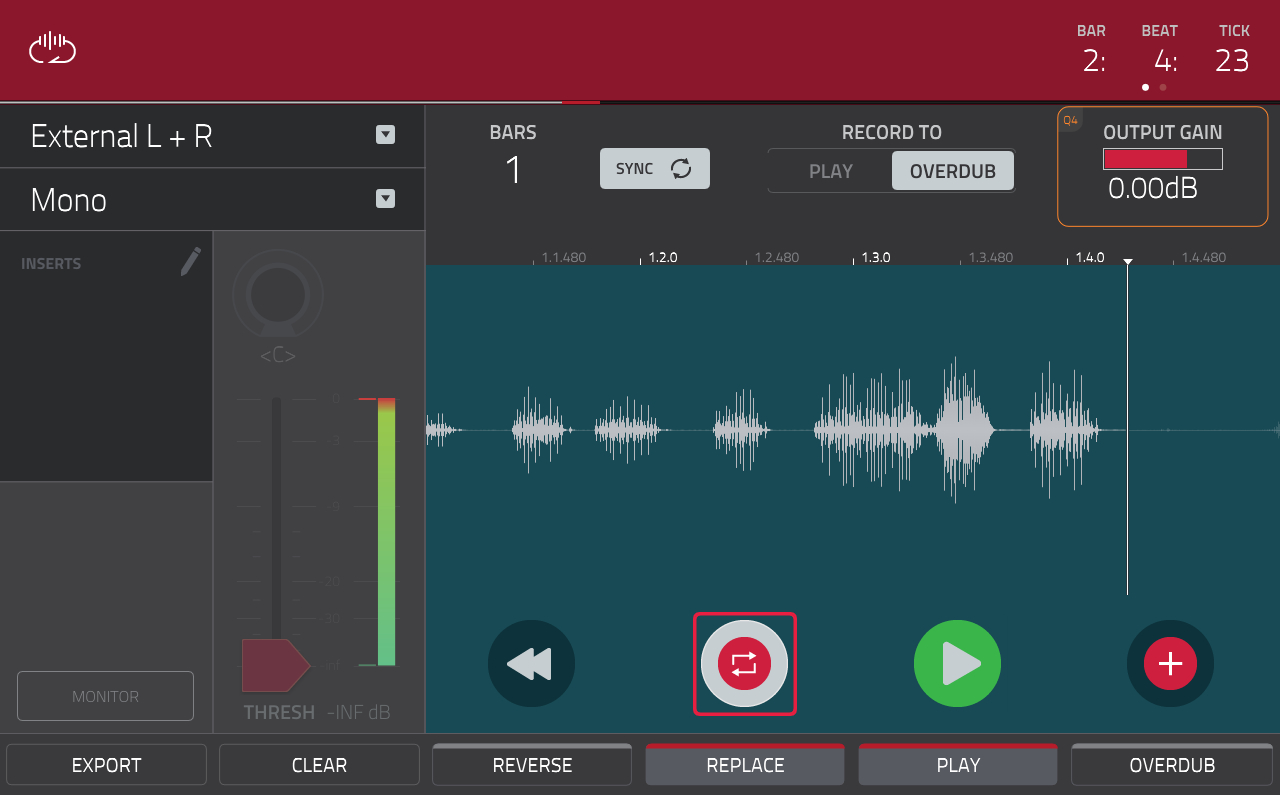Open the Mono channel configuration dropdown
1280x795 pixels.
point(385,199)
